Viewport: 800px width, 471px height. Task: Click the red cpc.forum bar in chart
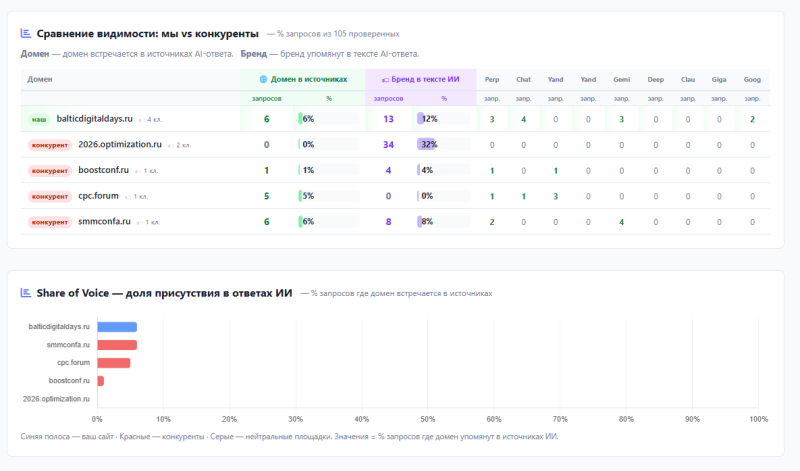tap(114, 363)
